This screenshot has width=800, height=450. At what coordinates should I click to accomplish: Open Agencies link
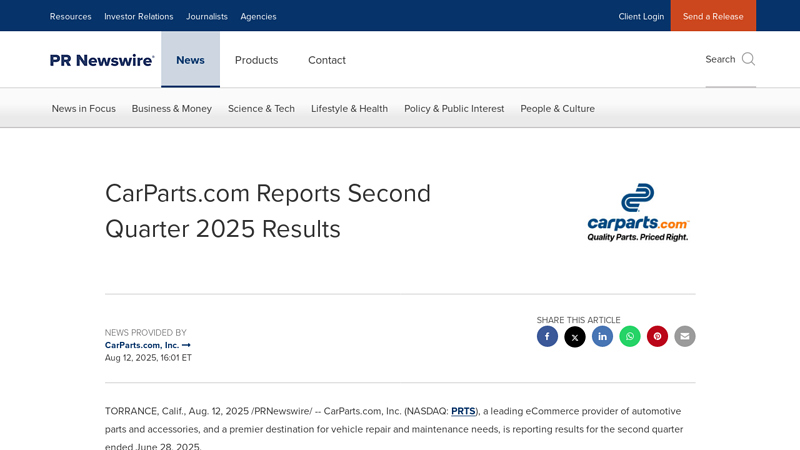[258, 16]
